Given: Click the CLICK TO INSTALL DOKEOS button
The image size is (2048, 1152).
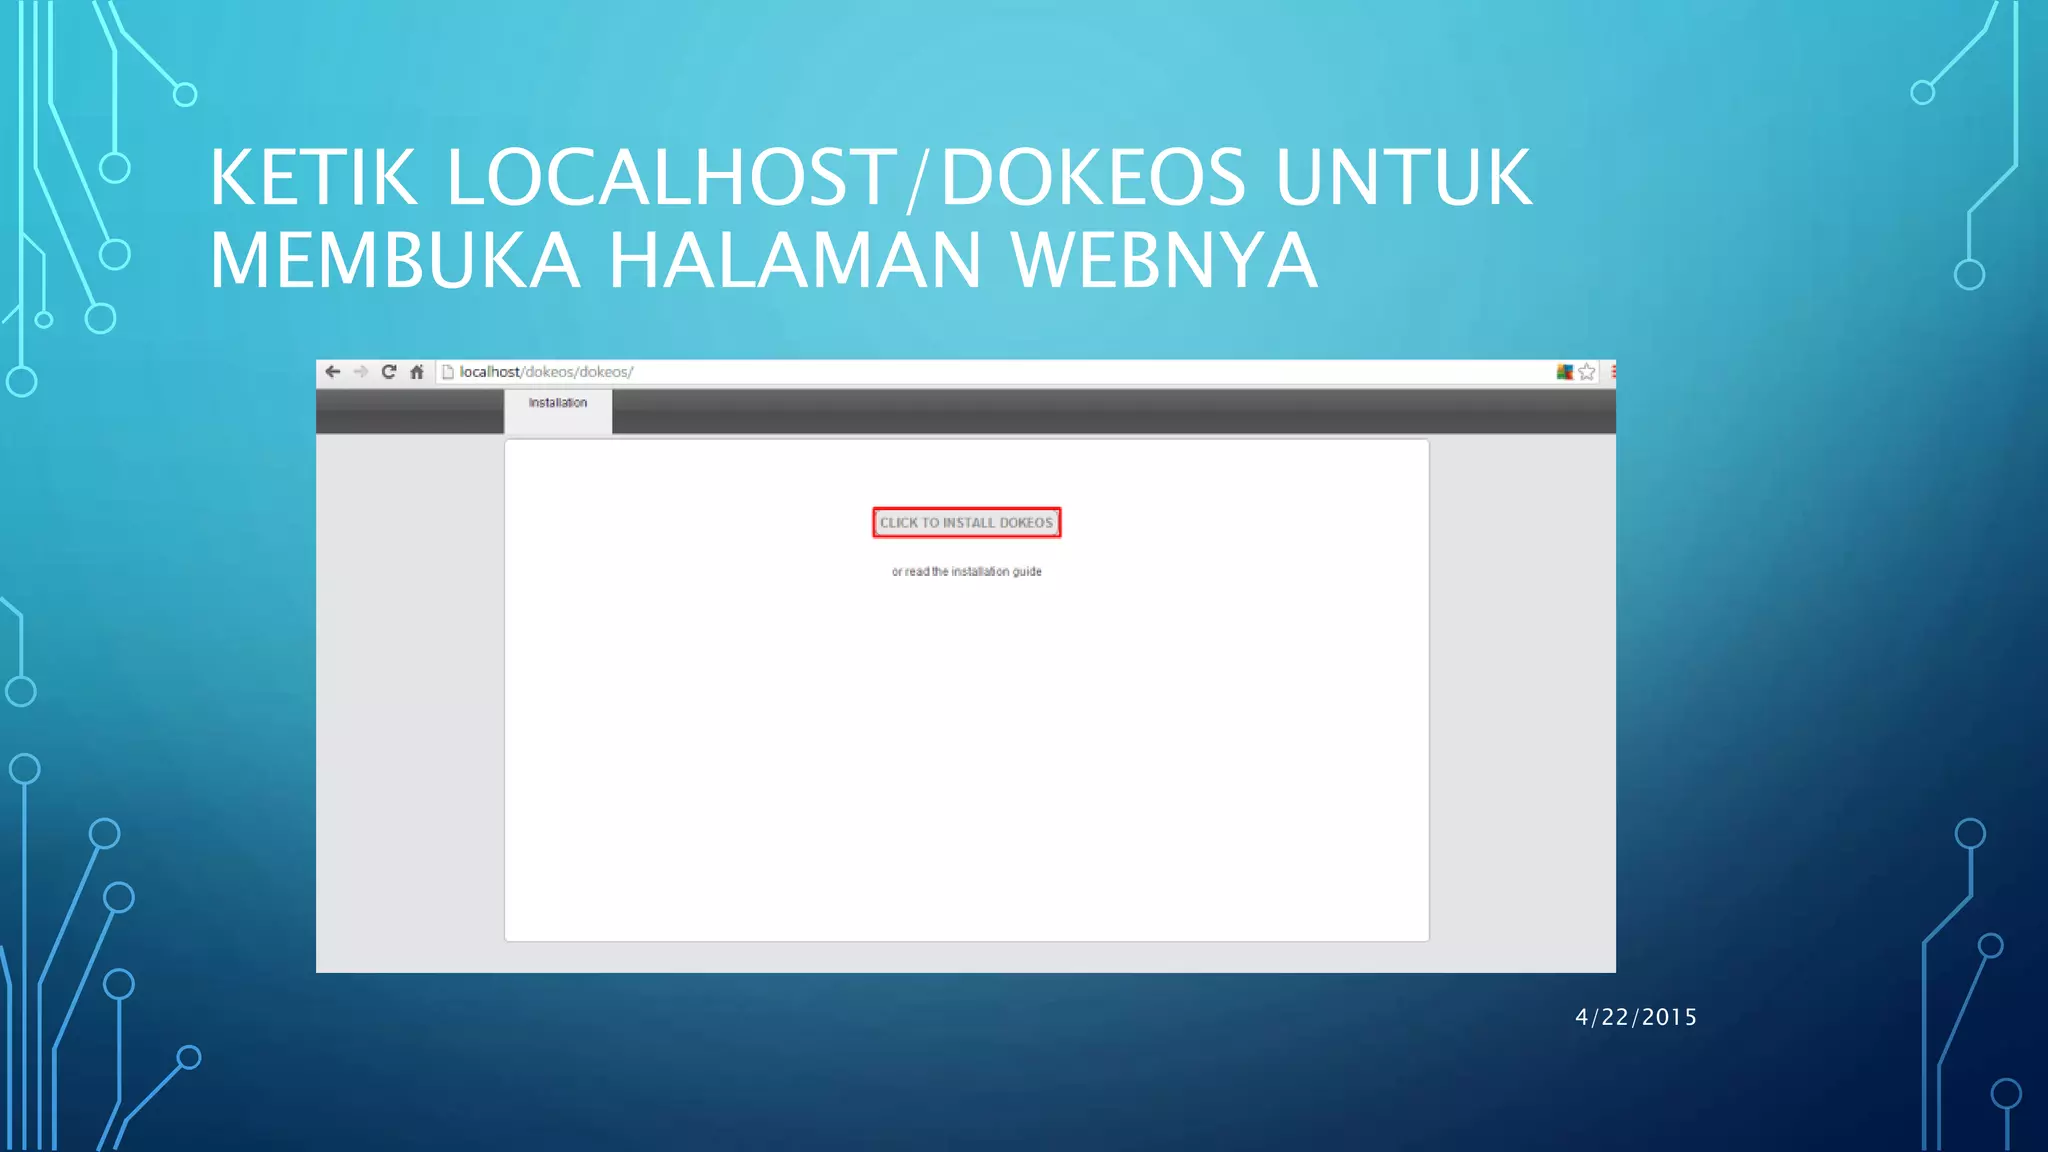Looking at the screenshot, I should click(x=966, y=522).
